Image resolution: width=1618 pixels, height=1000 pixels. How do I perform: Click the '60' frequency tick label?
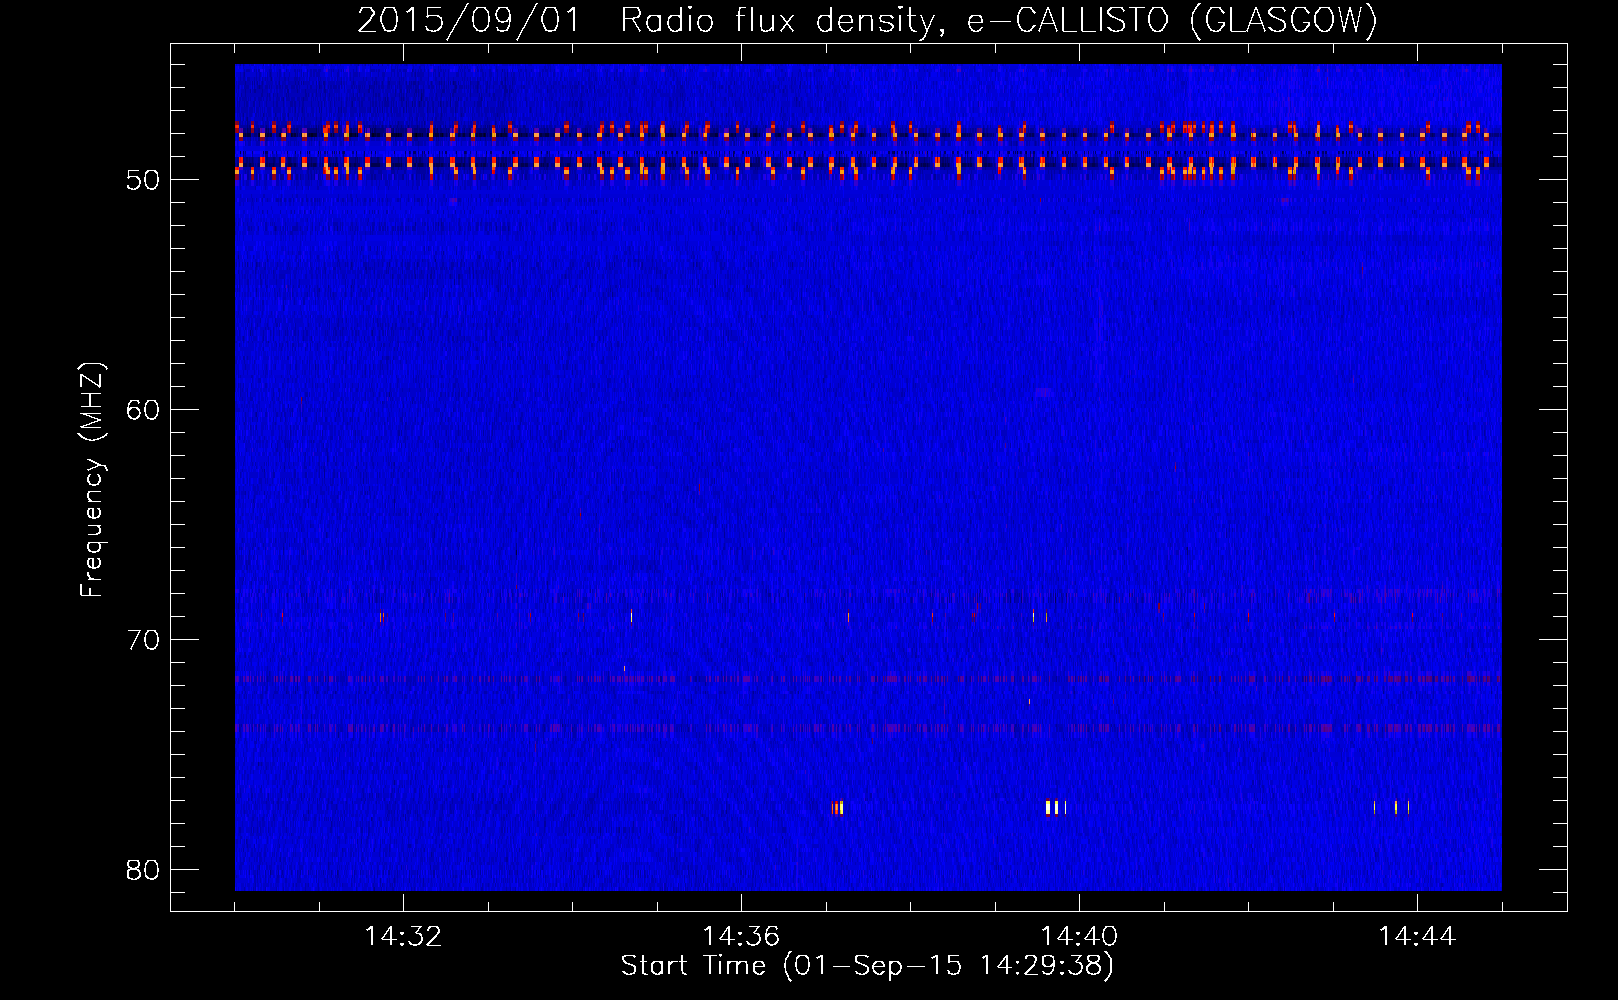click(143, 410)
